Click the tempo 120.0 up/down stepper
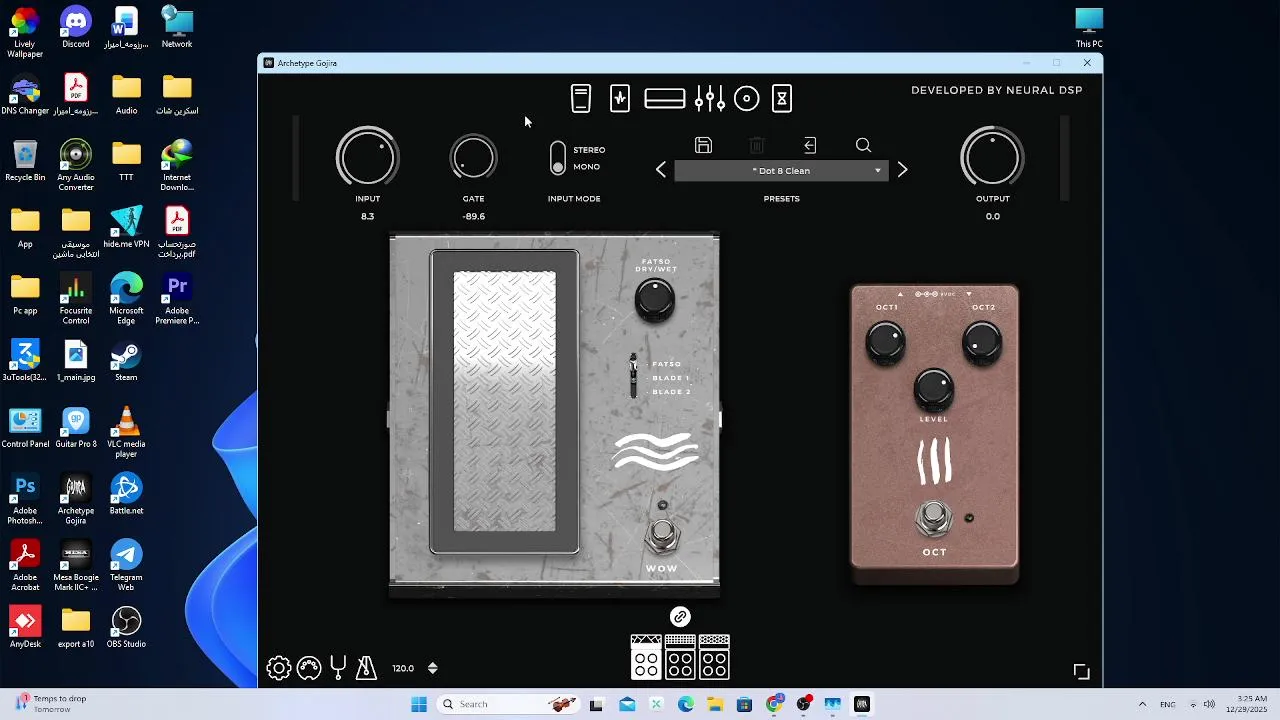This screenshot has height=720, width=1280. click(432, 668)
